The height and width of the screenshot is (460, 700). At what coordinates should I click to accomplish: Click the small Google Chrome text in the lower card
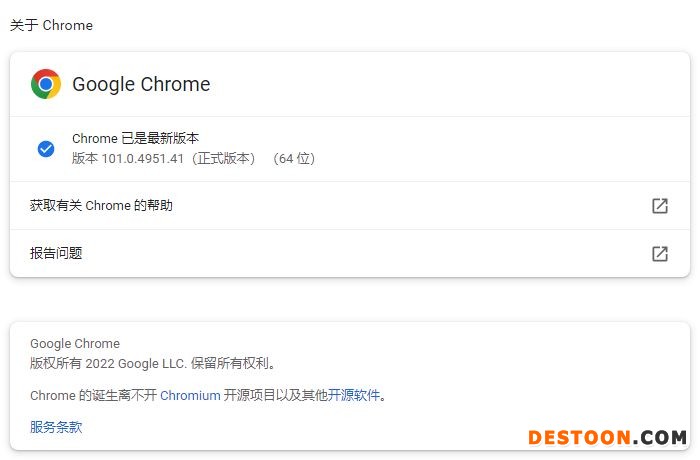point(75,344)
